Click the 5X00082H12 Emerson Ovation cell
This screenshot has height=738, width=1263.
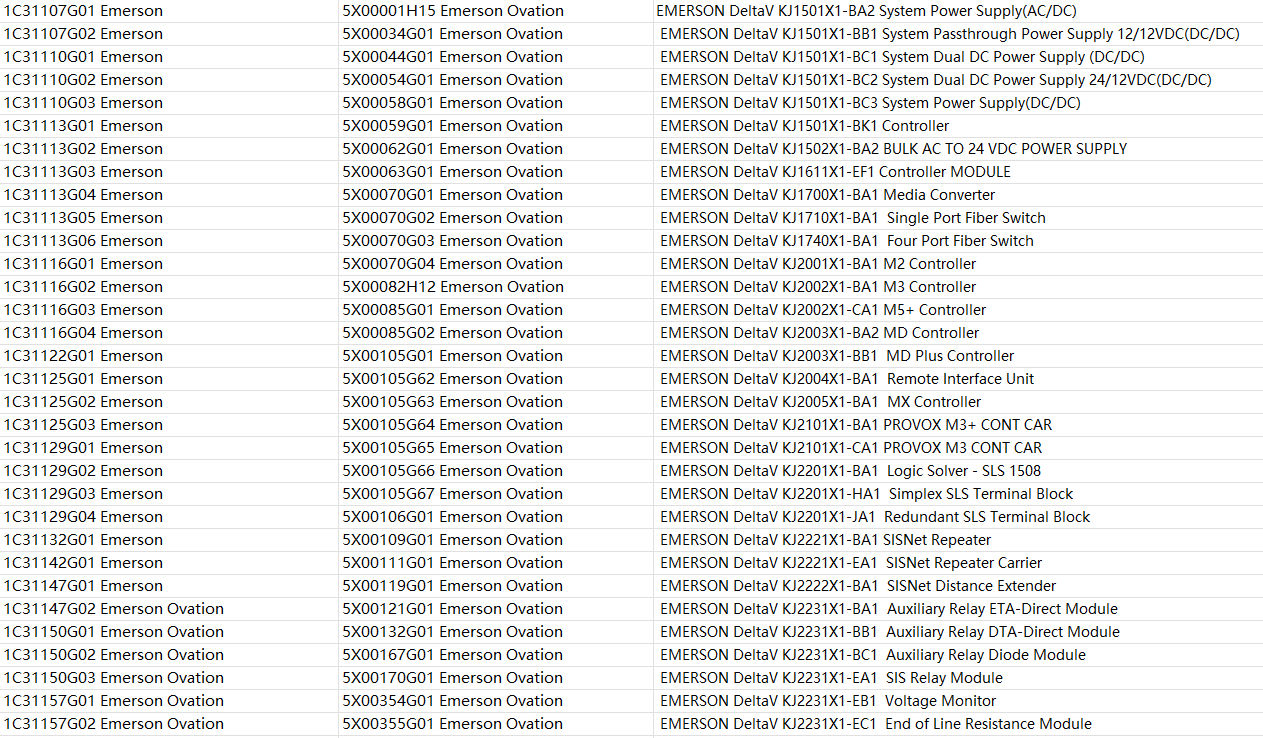click(453, 287)
